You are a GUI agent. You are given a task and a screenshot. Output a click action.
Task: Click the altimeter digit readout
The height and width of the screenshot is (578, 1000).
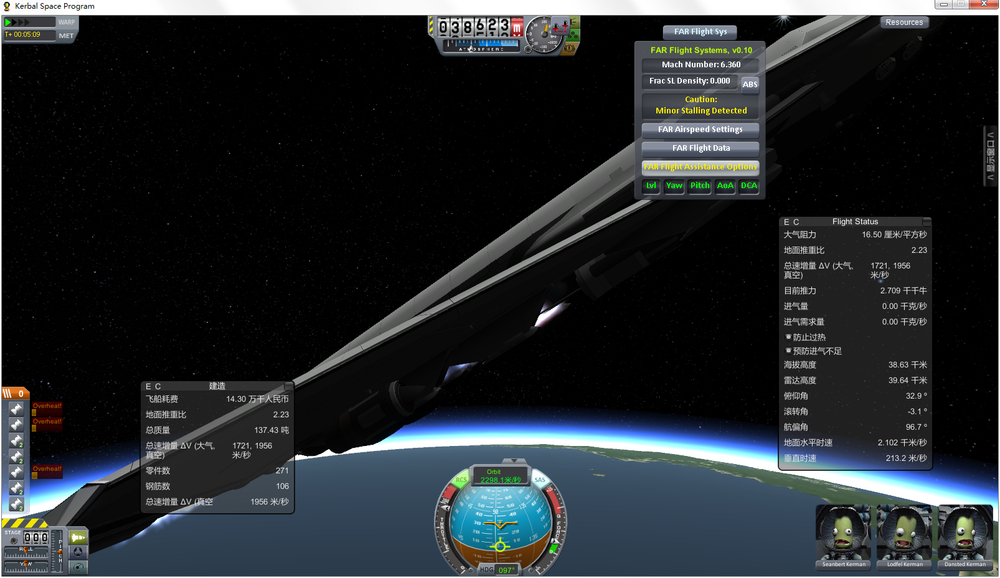[474, 27]
